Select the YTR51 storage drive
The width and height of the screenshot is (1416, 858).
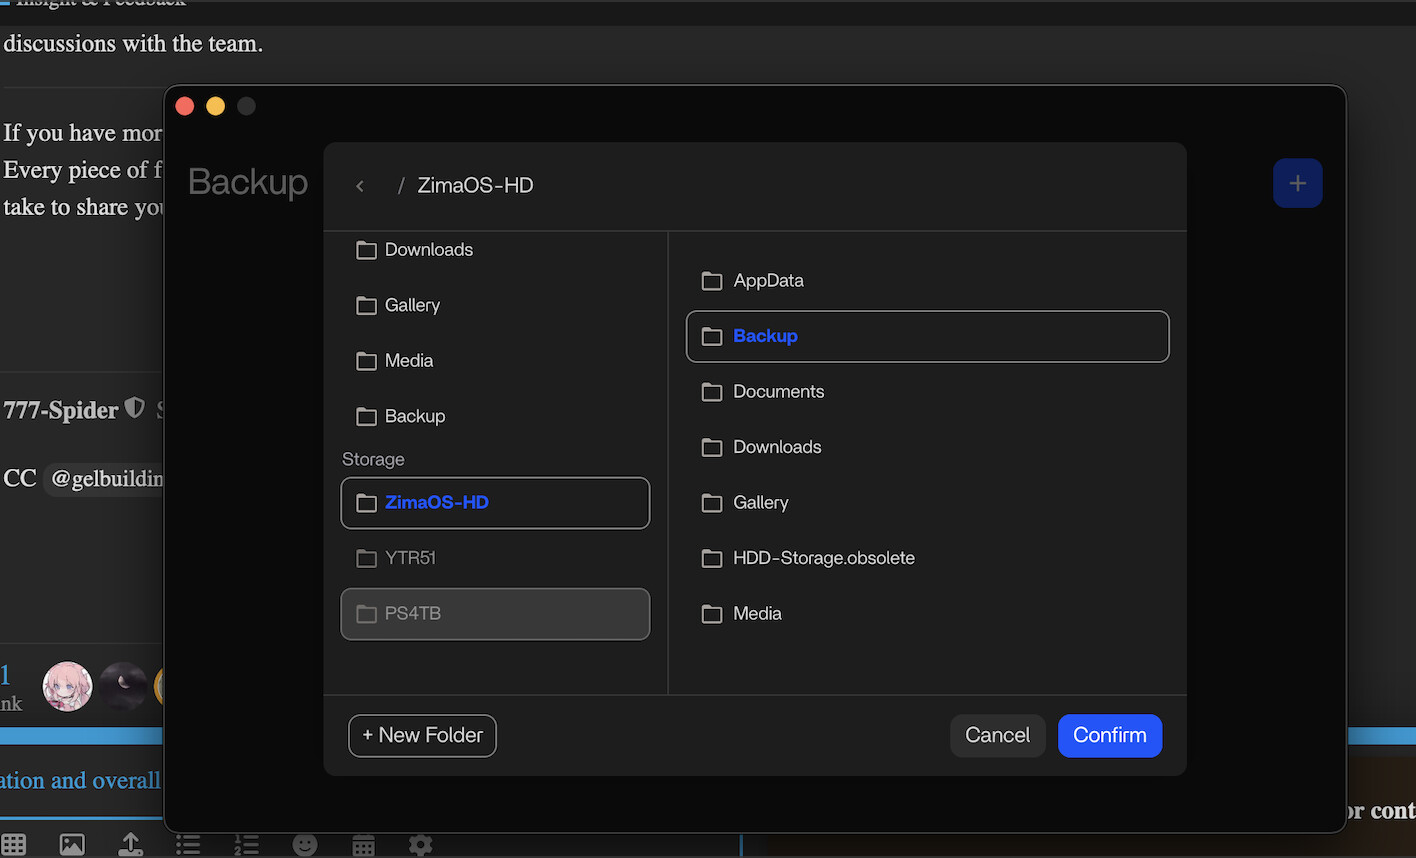pos(495,558)
